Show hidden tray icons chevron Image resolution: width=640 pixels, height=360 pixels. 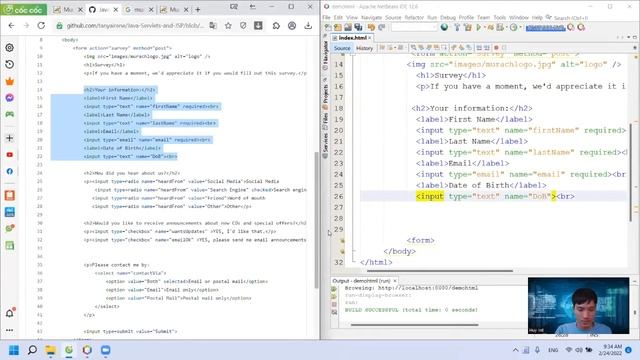(x=516, y=350)
